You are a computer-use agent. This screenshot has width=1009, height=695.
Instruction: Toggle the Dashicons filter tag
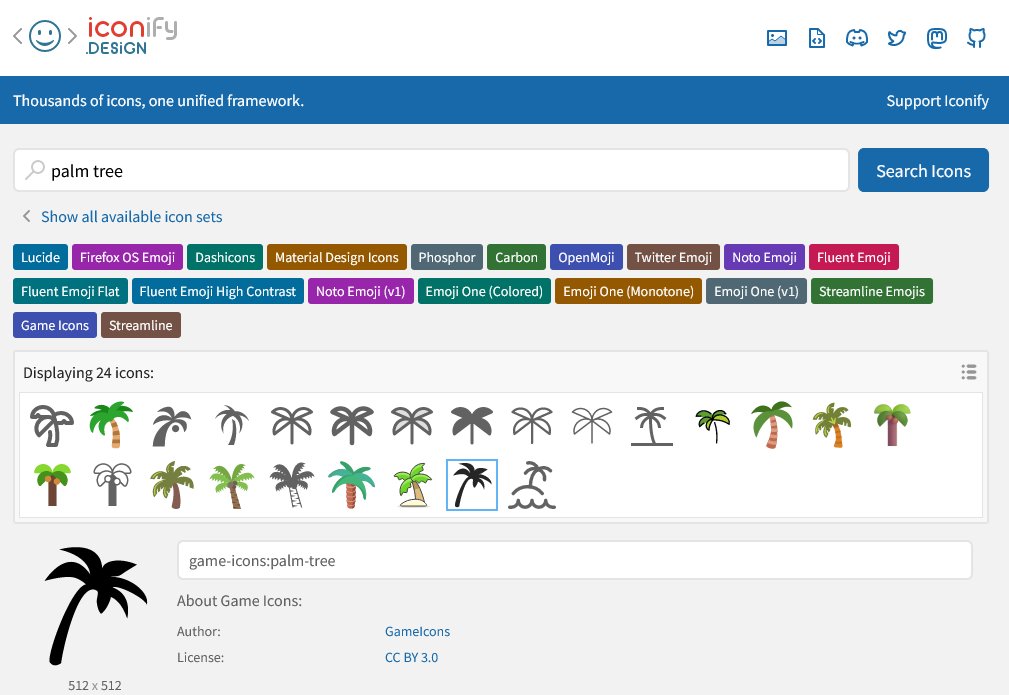coord(225,257)
